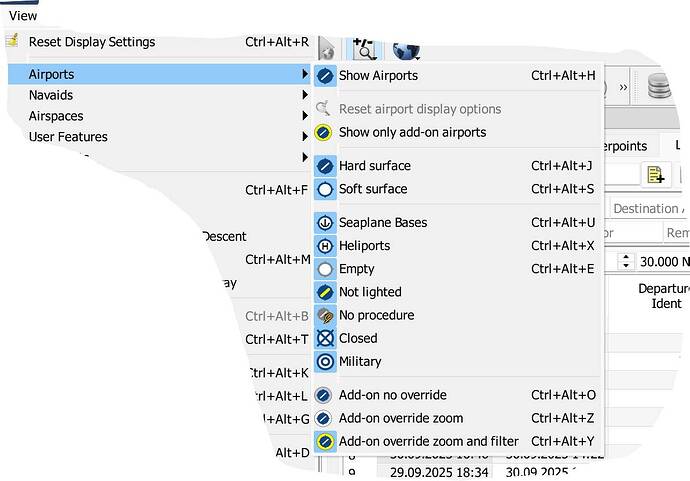This screenshot has width=690, height=481.
Task: Select Add-on no override option
Action: tap(392, 395)
